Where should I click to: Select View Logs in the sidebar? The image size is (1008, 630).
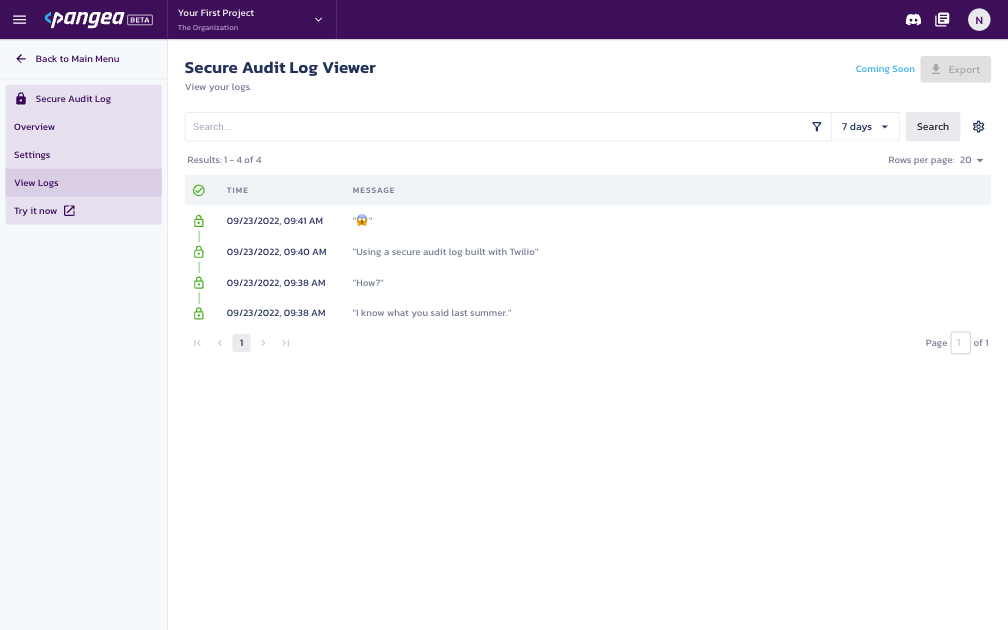[84, 183]
